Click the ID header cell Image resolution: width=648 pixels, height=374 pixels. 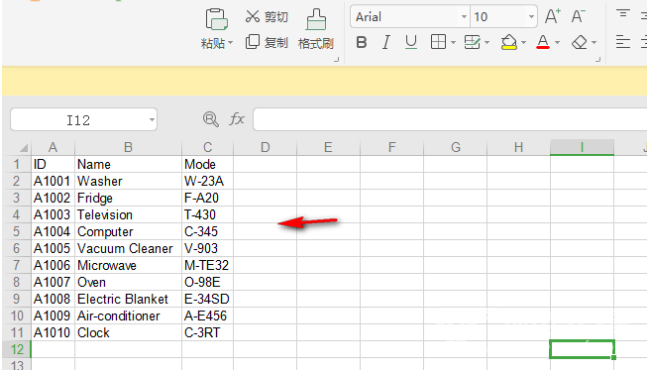pyautogui.click(x=53, y=164)
